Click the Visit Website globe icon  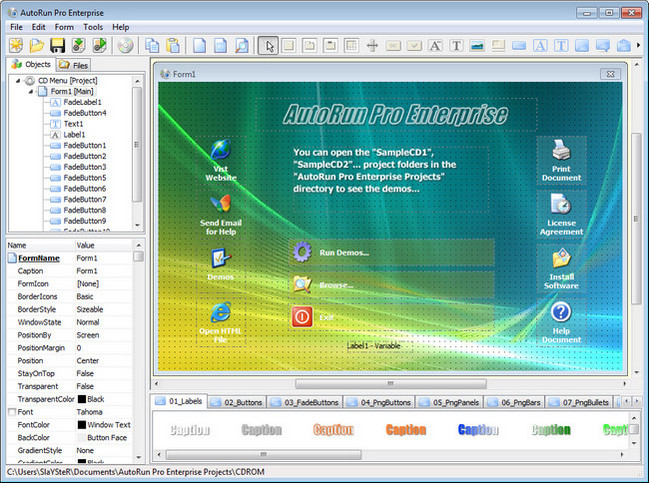coord(221,150)
